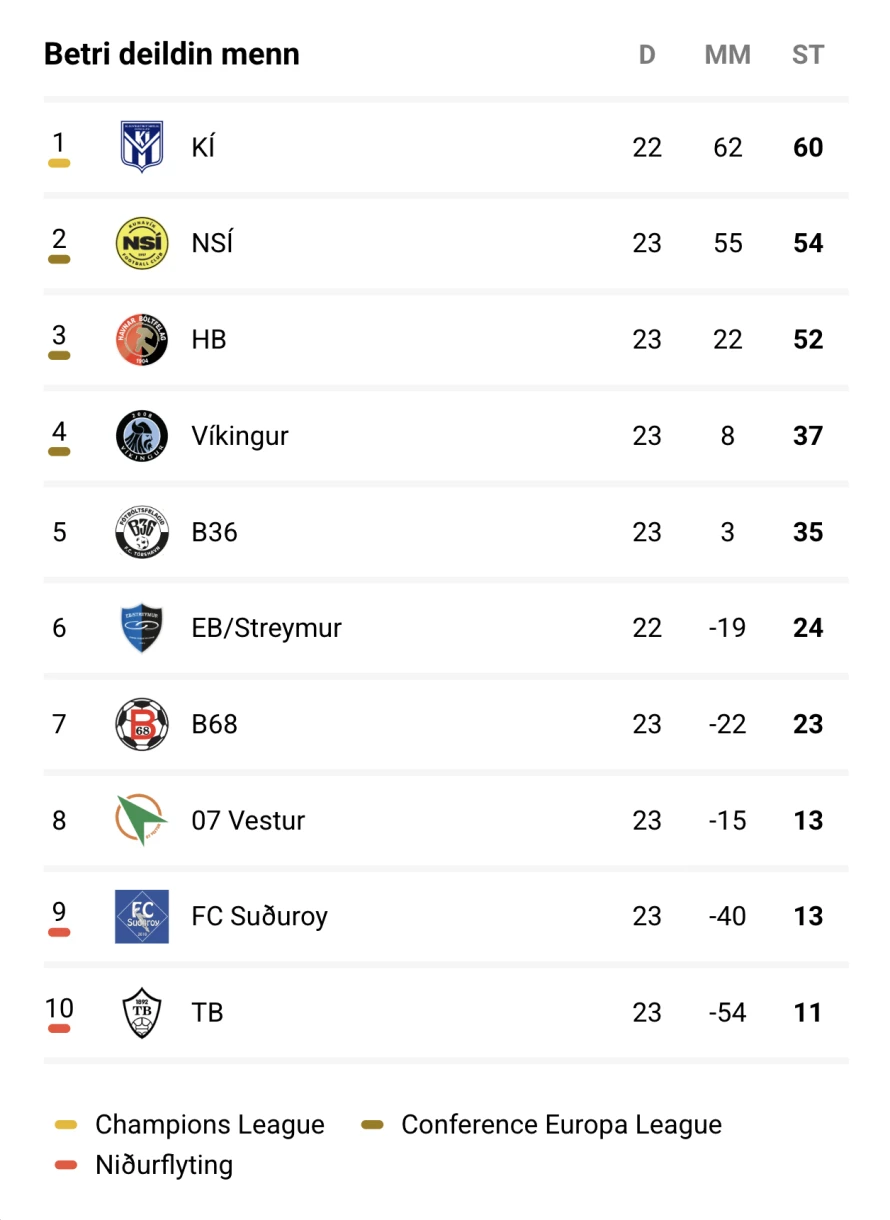
Task: Select the FC Suðuroy team name
Action: [260, 916]
